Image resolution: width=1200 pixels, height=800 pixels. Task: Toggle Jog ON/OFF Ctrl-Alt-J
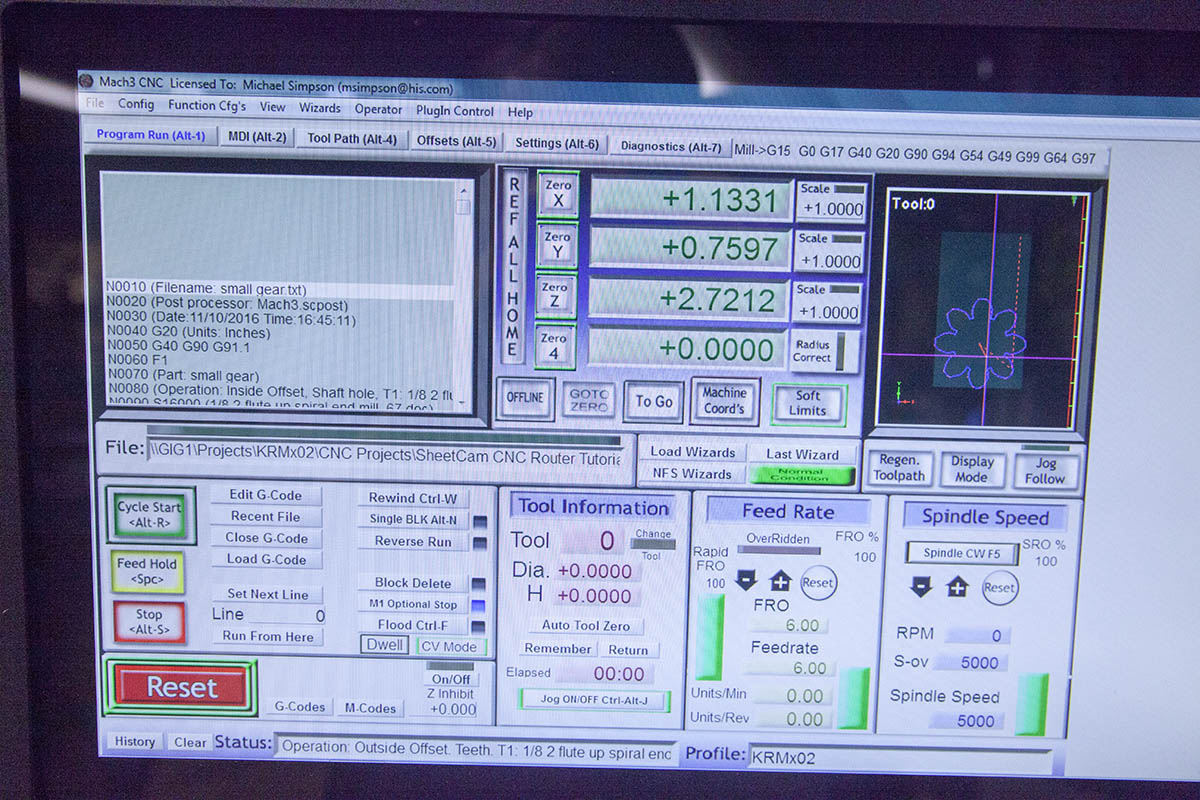(594, 700)
